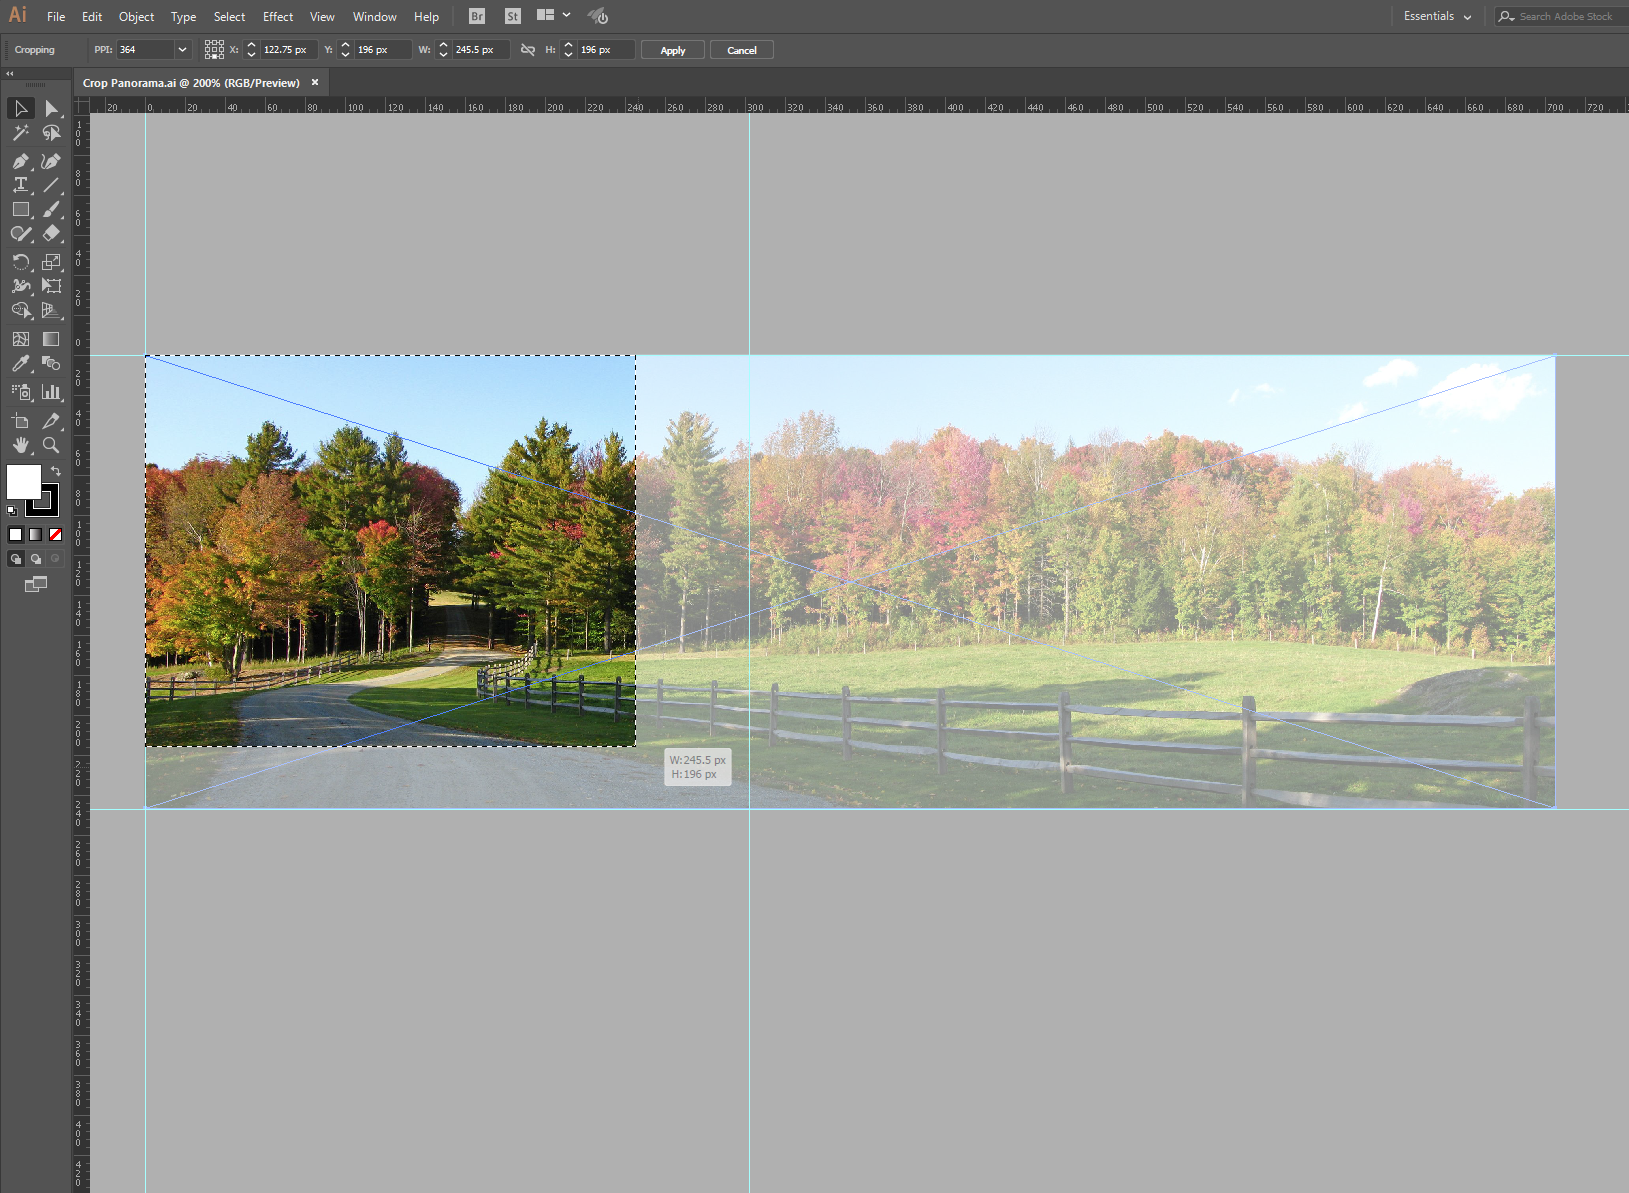1629x1193 pixels.
Task: Choose the Line Segment tool
Action: point(52,185)
